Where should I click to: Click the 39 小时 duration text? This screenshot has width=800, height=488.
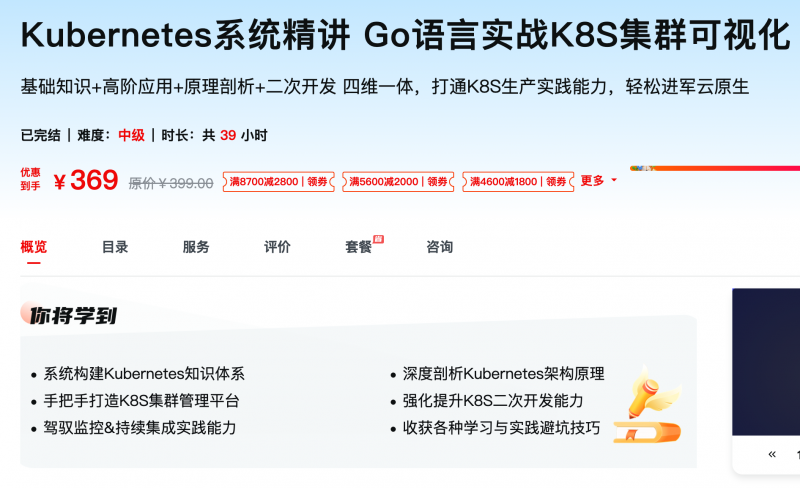[243, 135]
